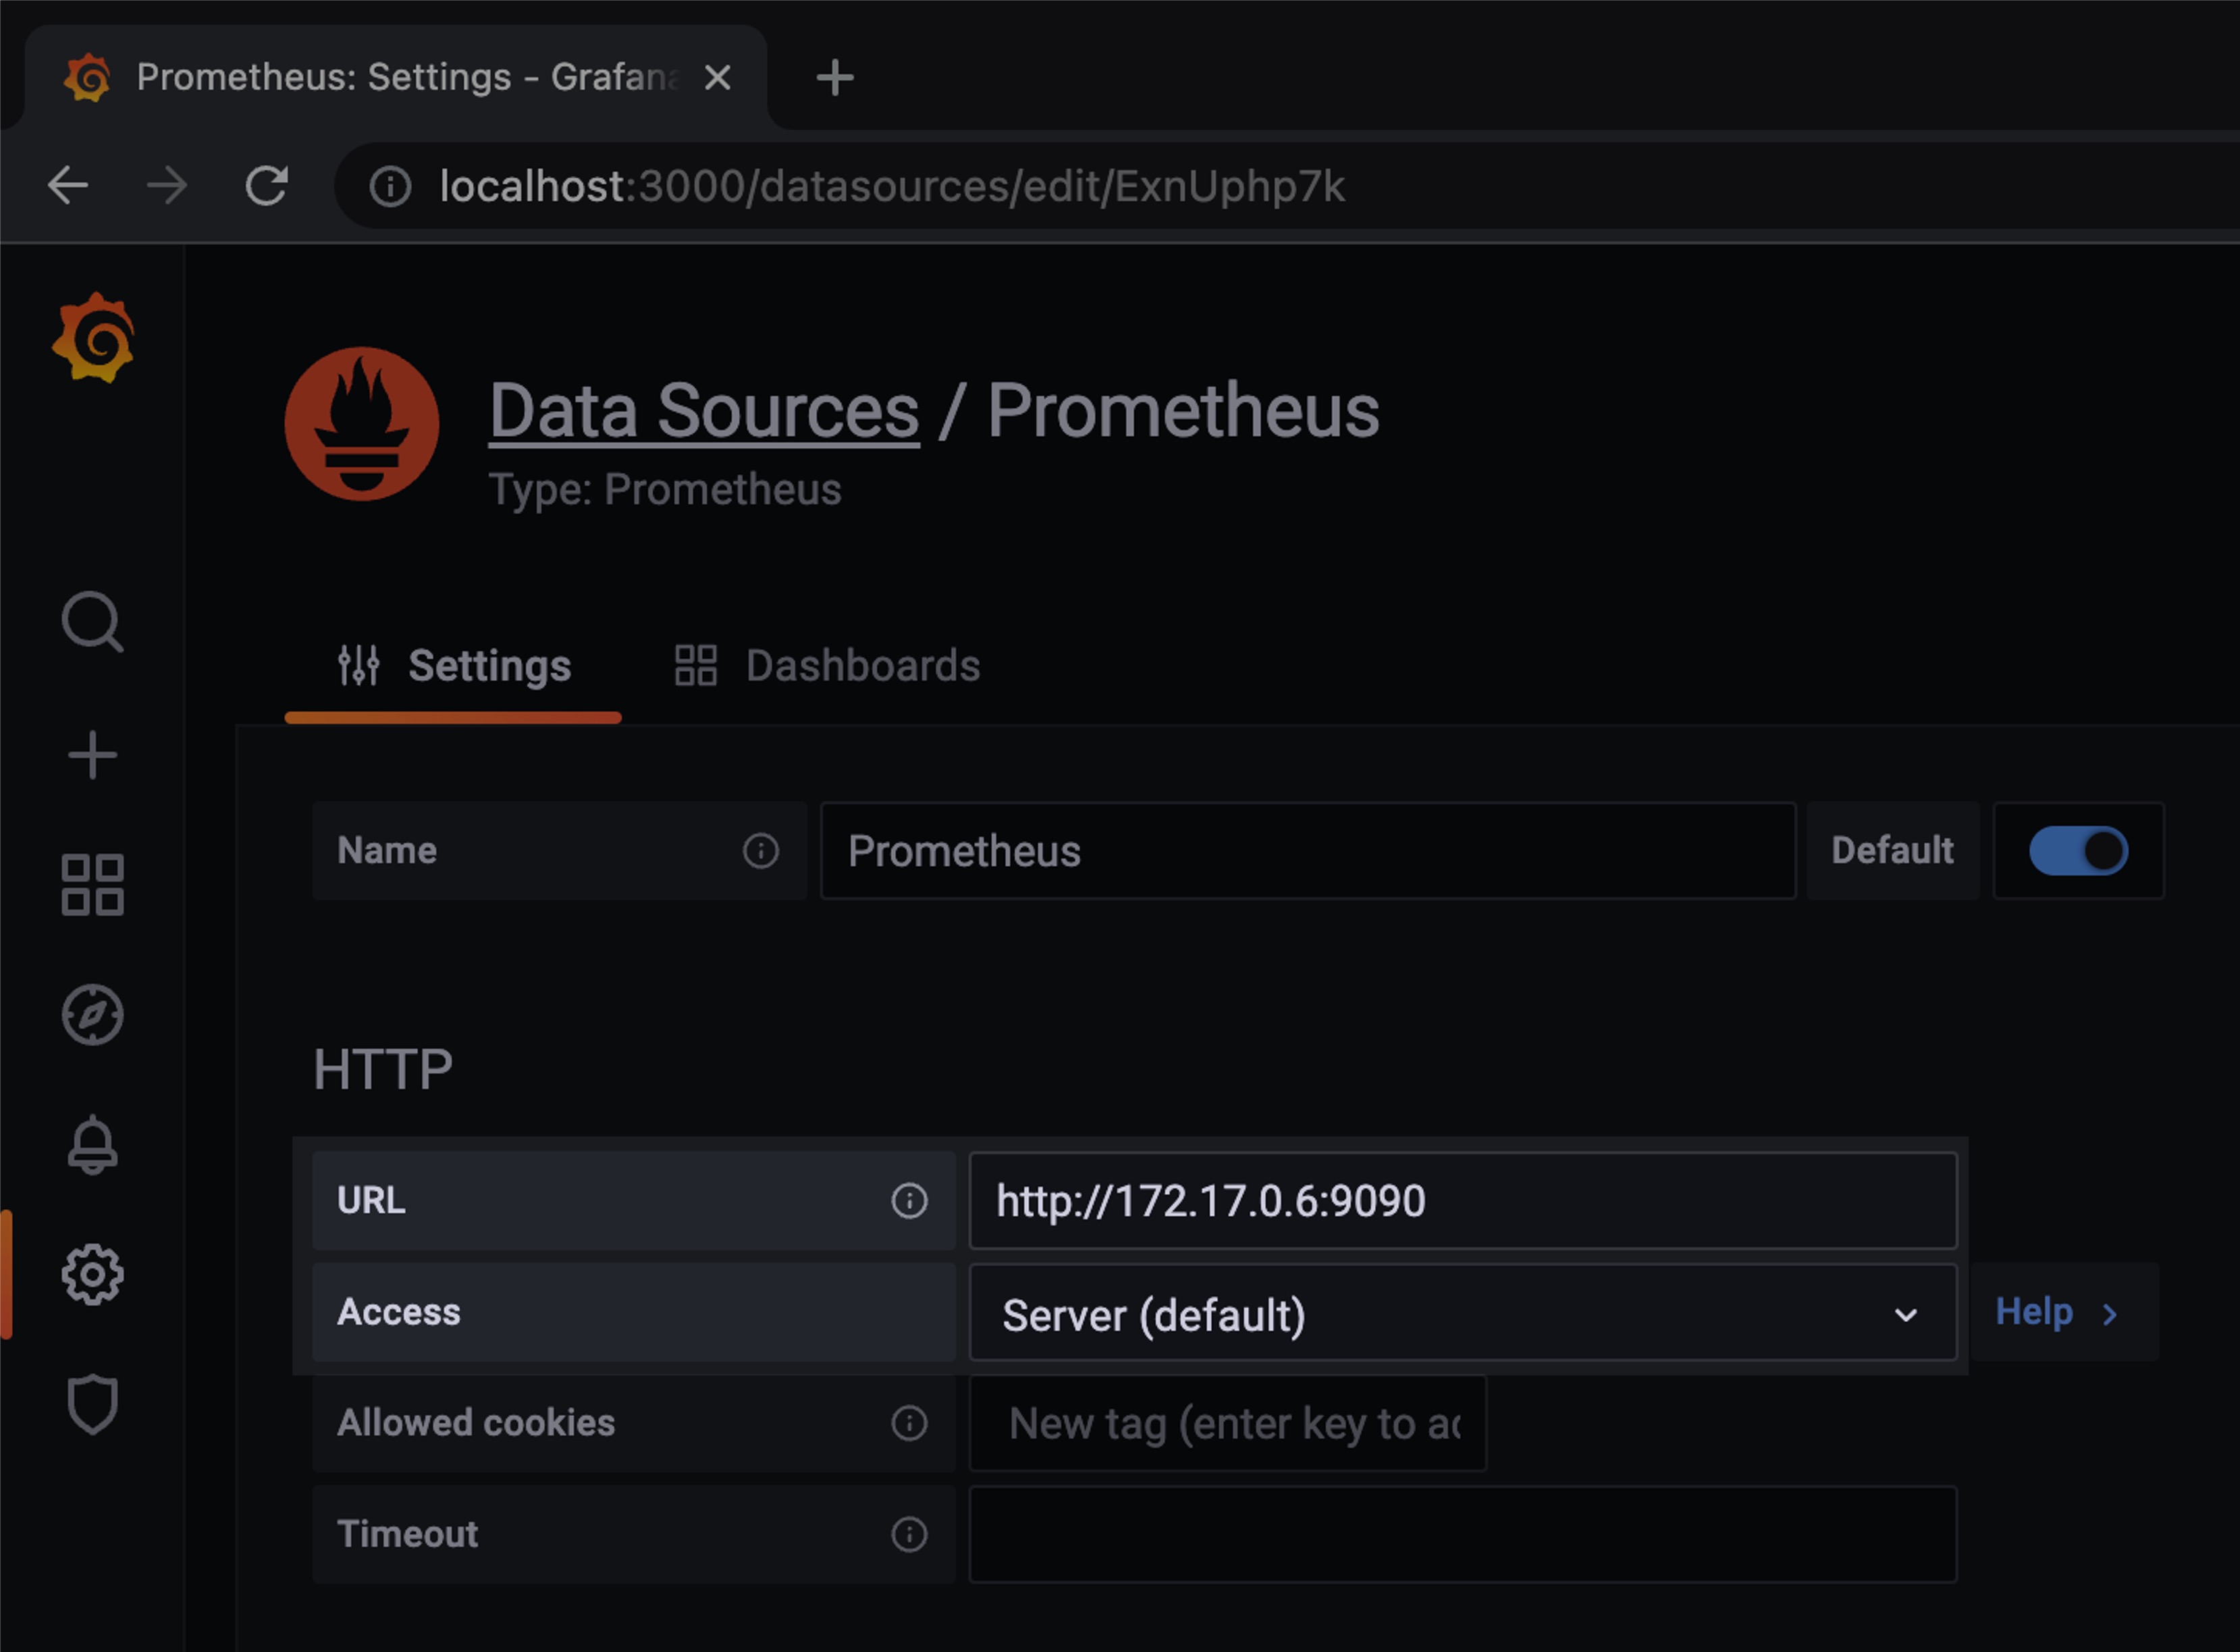Open Configuration via the gear icon
The width and height of the screenshot is (2240, 1652).
click(92, 1275)
